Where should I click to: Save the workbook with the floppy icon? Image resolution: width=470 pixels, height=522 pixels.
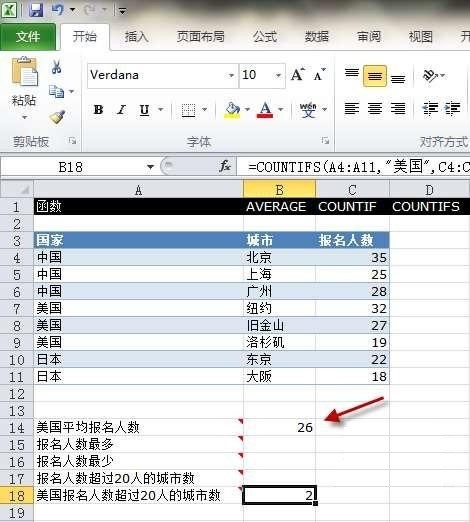pyautogui.click(x=36, y=10)
